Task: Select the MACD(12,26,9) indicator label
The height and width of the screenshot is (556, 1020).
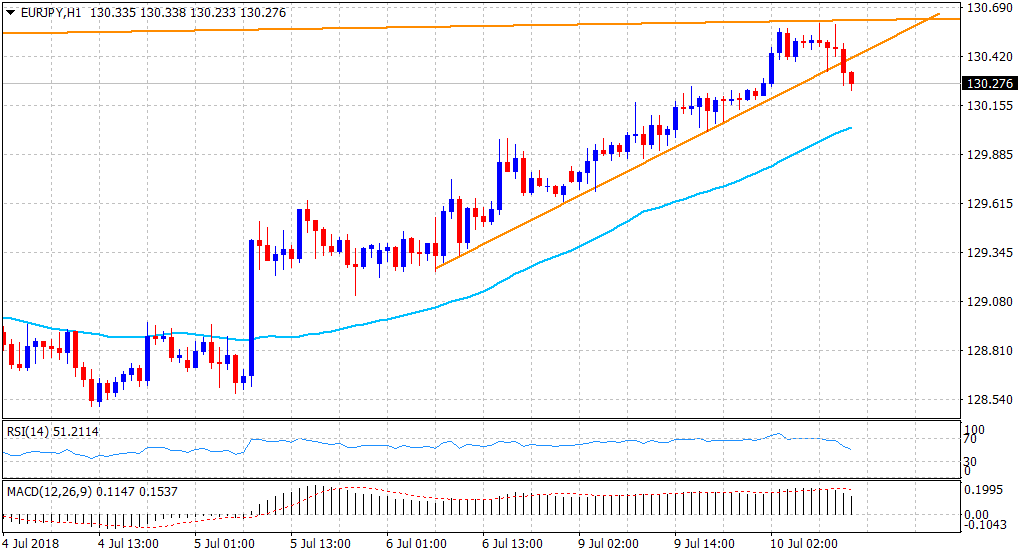Action: click(49, 491)
